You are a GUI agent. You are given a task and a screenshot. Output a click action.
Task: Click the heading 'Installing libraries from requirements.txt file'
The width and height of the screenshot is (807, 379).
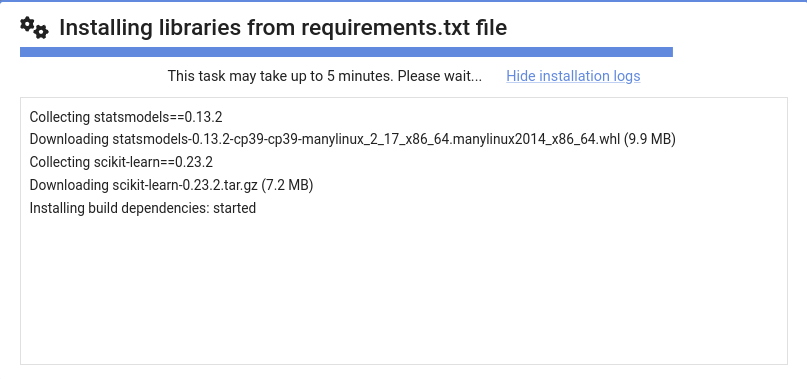coord(283,28)
